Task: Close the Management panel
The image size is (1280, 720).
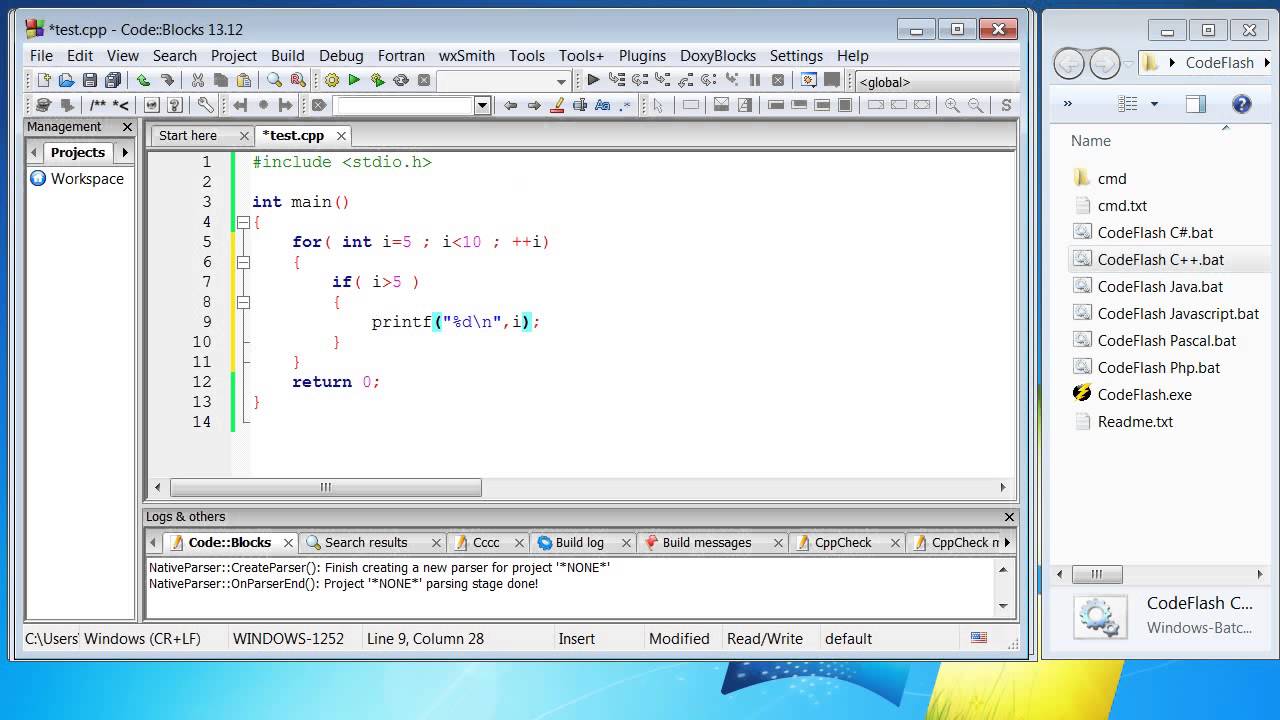Action: tap(127, 127)
